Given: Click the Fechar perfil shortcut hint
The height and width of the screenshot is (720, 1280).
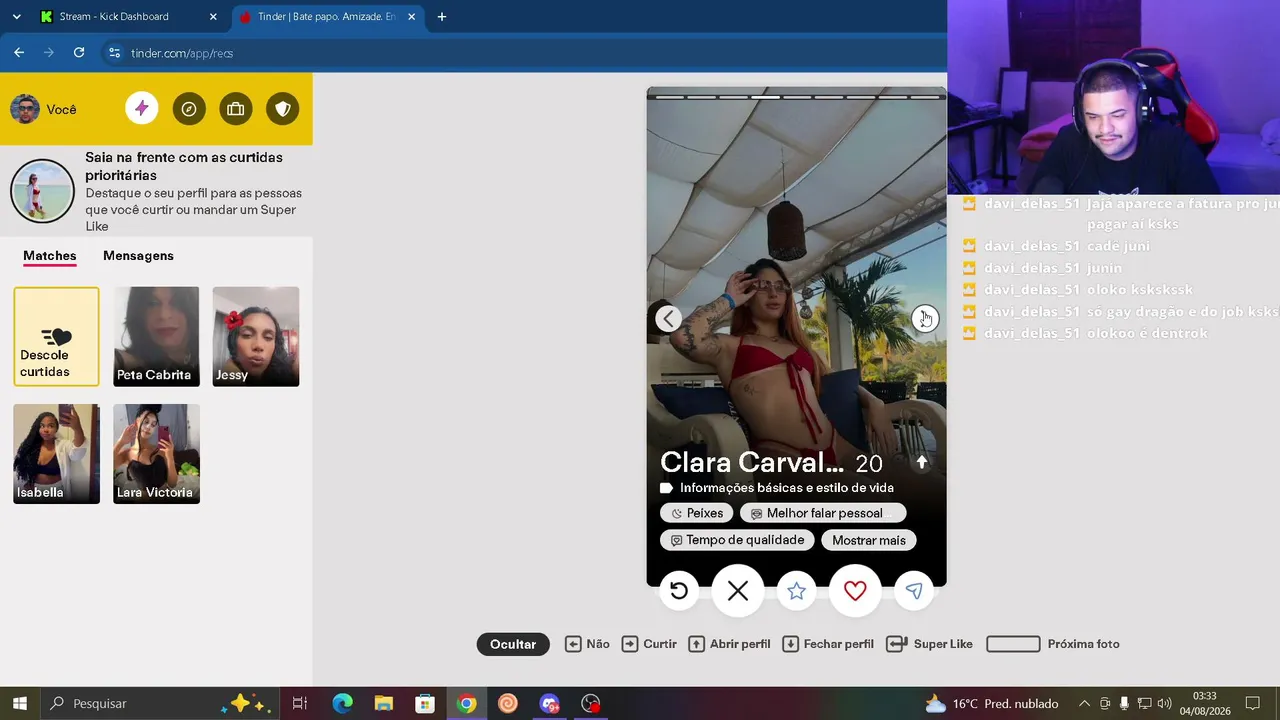Looking at the screenshot, I should (828, 644).
